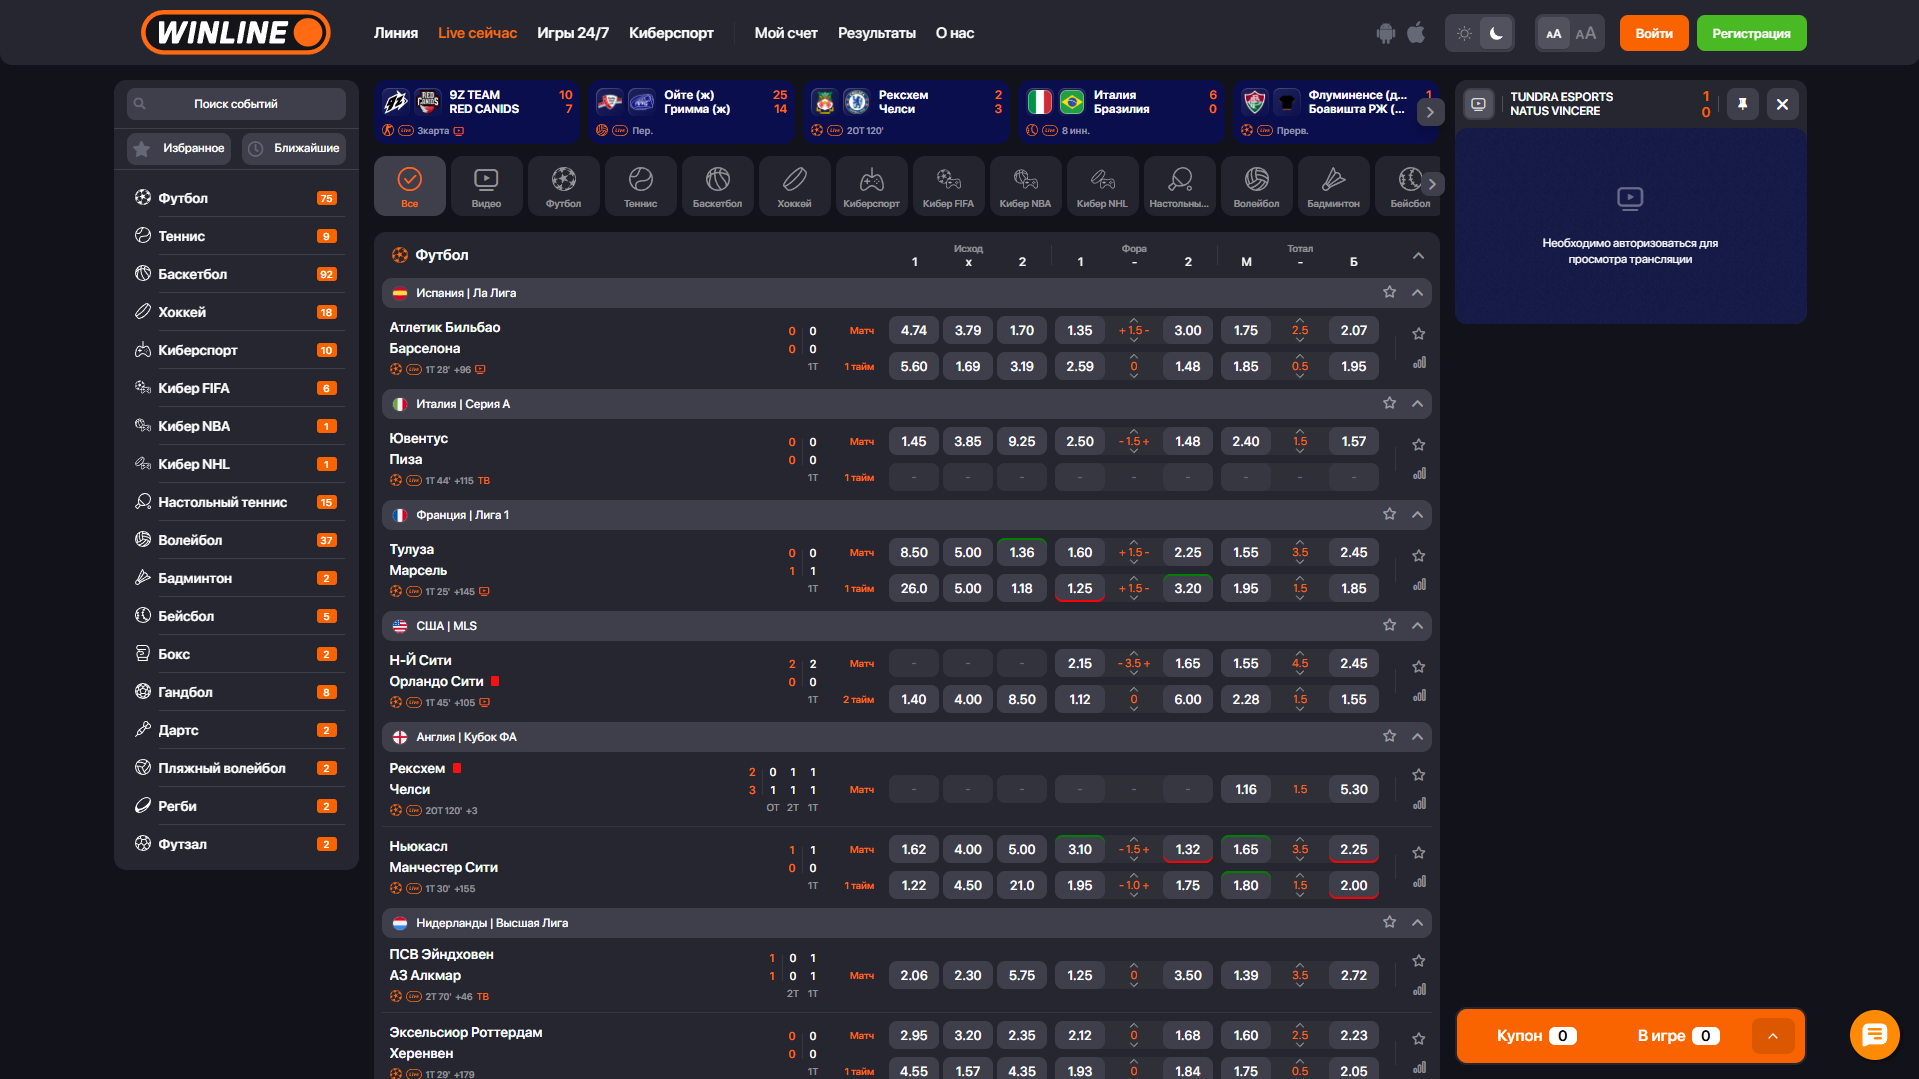
Task: Select the Бадминтон filter icon
Action: point(1333,186)
